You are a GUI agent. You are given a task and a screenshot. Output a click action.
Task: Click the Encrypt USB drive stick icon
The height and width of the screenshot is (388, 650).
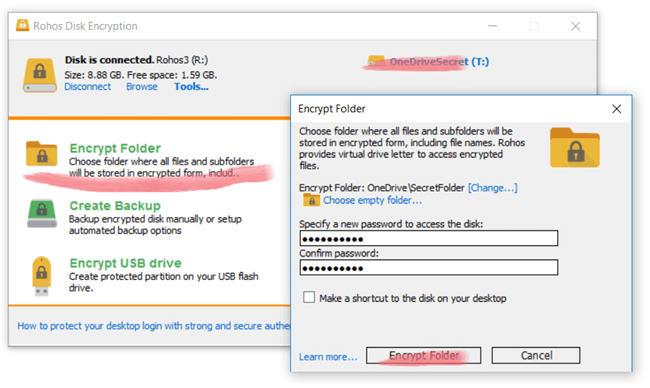[41, 276]
